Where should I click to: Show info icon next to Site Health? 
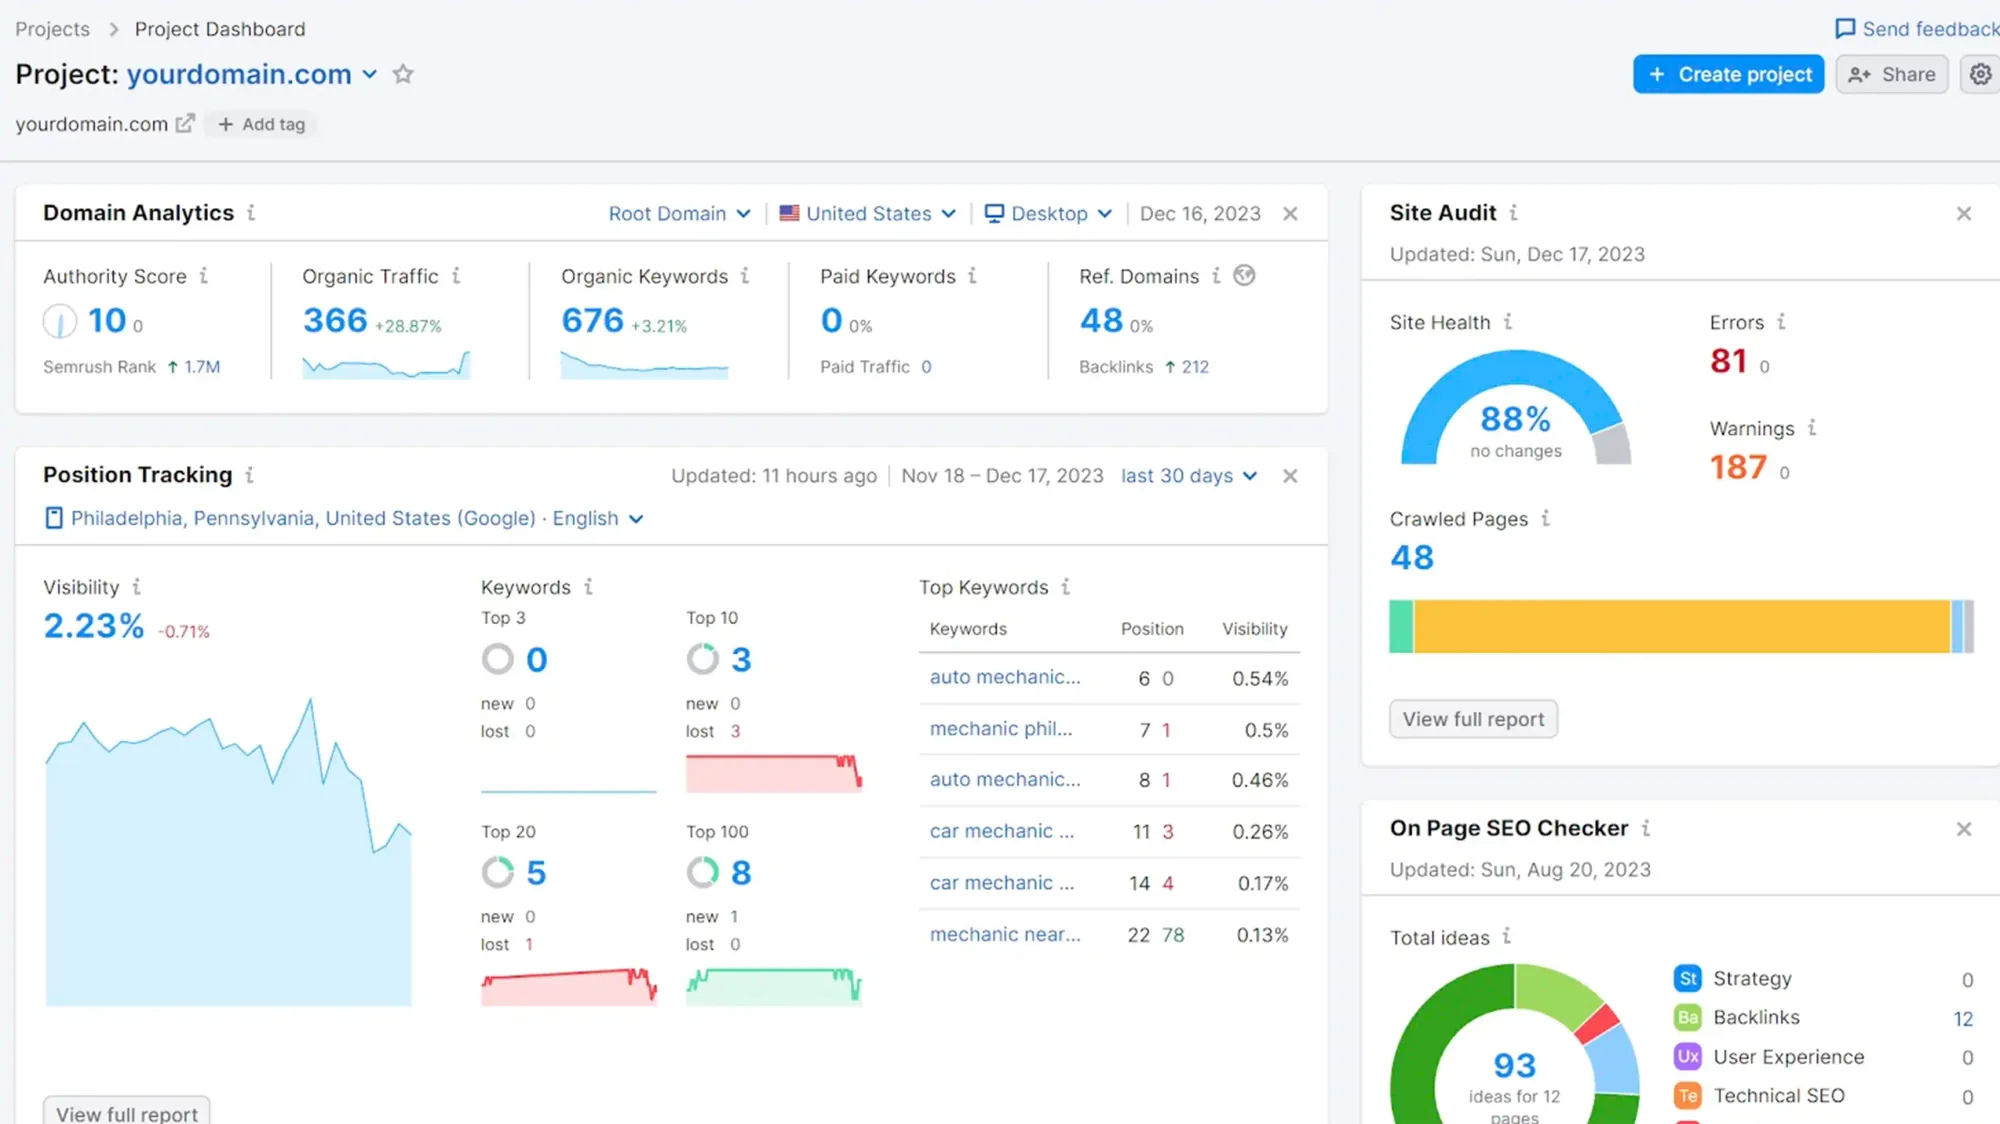tap(1508, 322)
